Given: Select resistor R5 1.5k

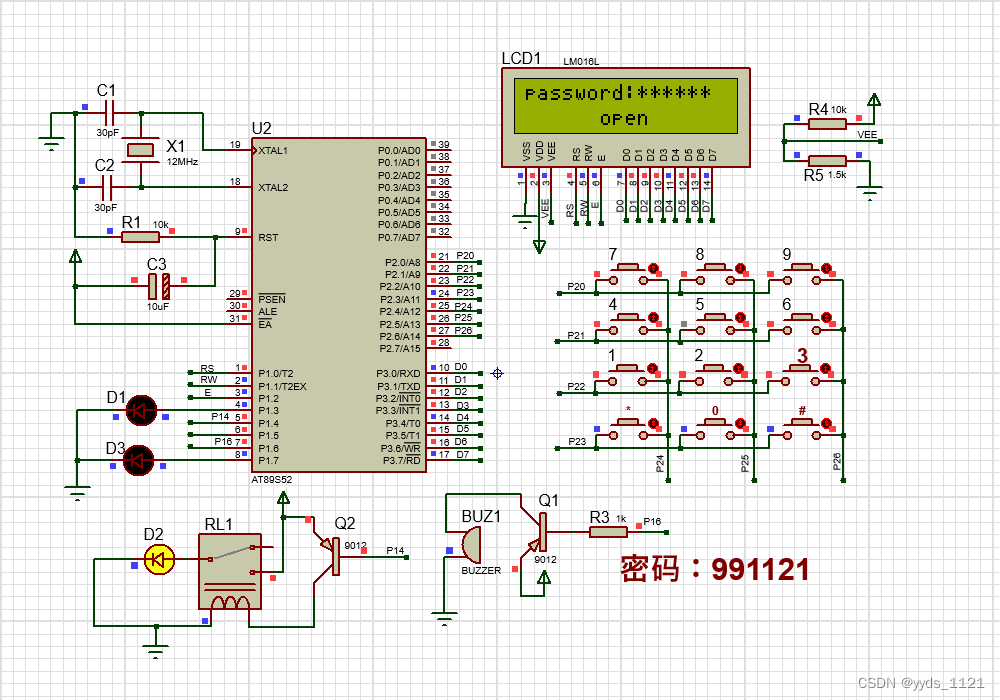Looking at the screenshot, I should (827, 161).
